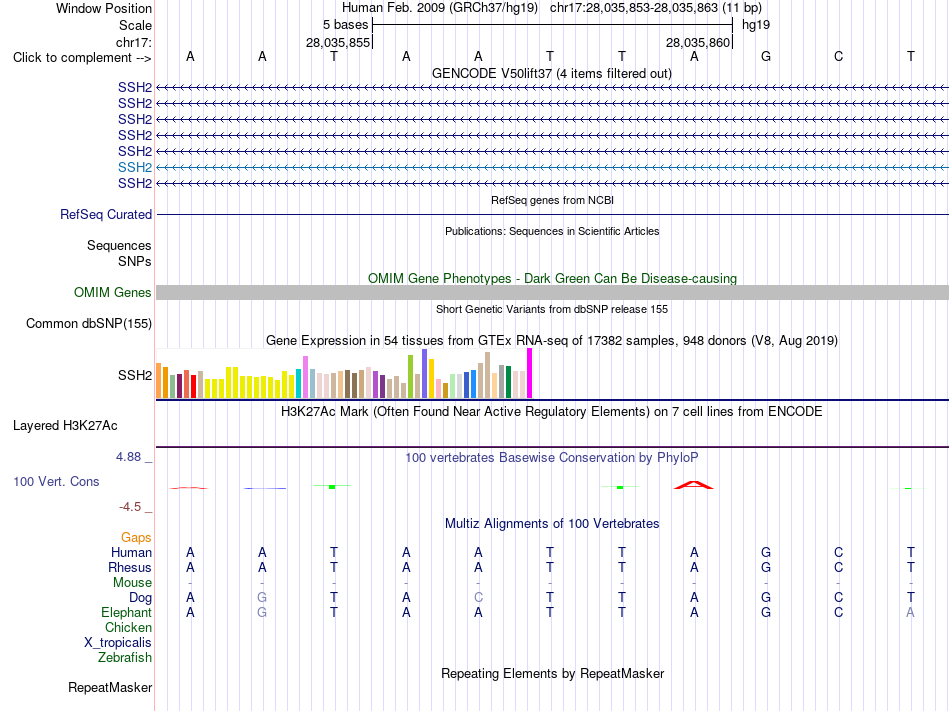Click the Scale track label
The image size is (950, 711).
(135, 25)
